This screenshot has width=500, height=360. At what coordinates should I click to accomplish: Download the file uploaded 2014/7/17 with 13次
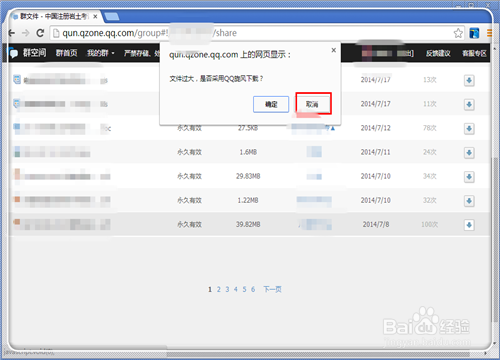click(469, 80)
